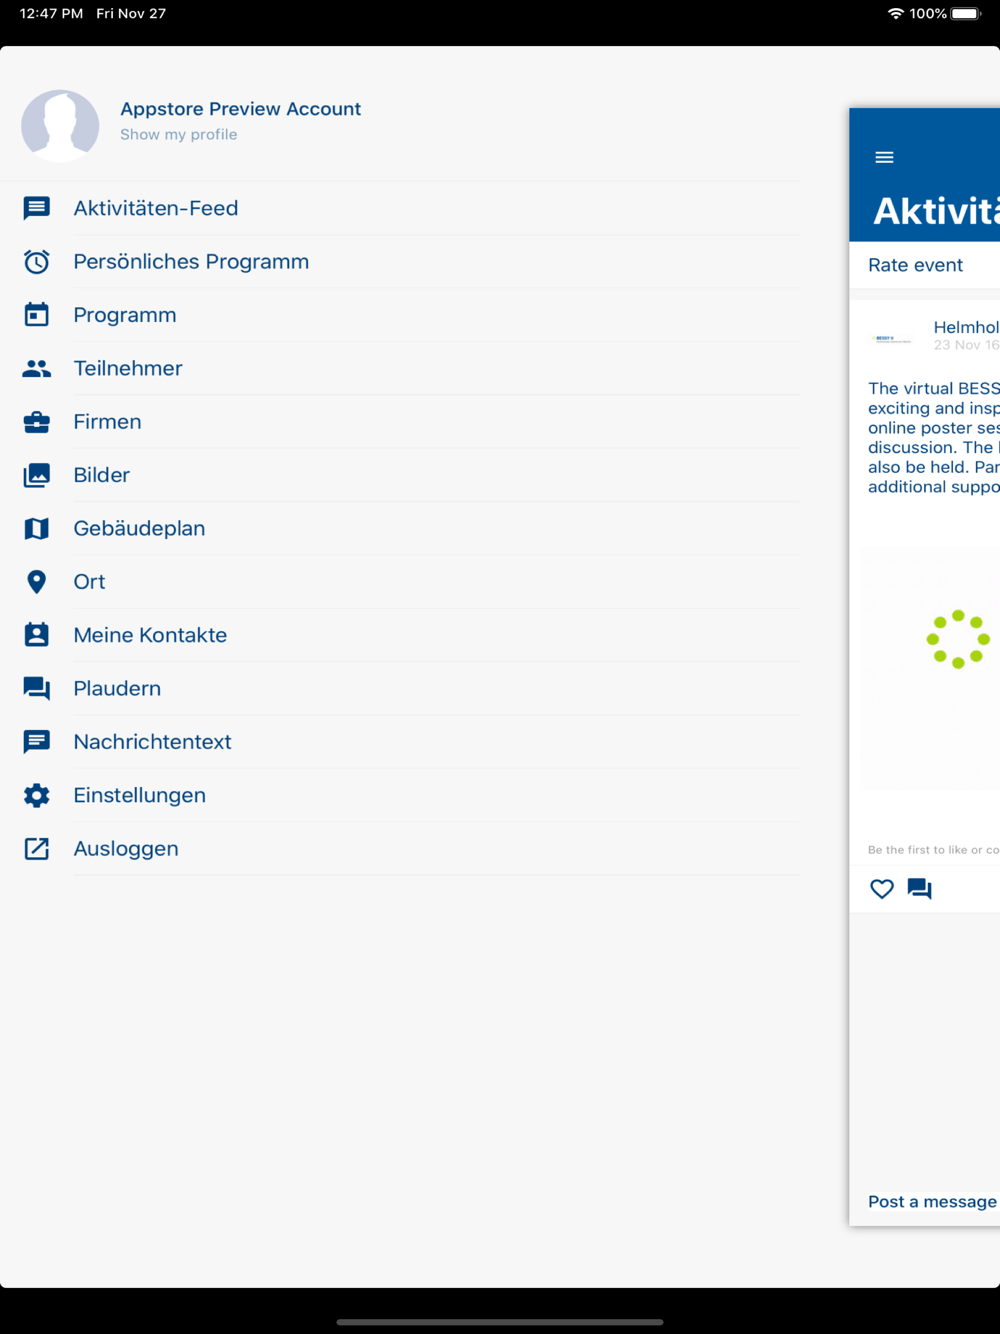Click the logout arrow icon for Ausloggen

click(x=37, y=849)
